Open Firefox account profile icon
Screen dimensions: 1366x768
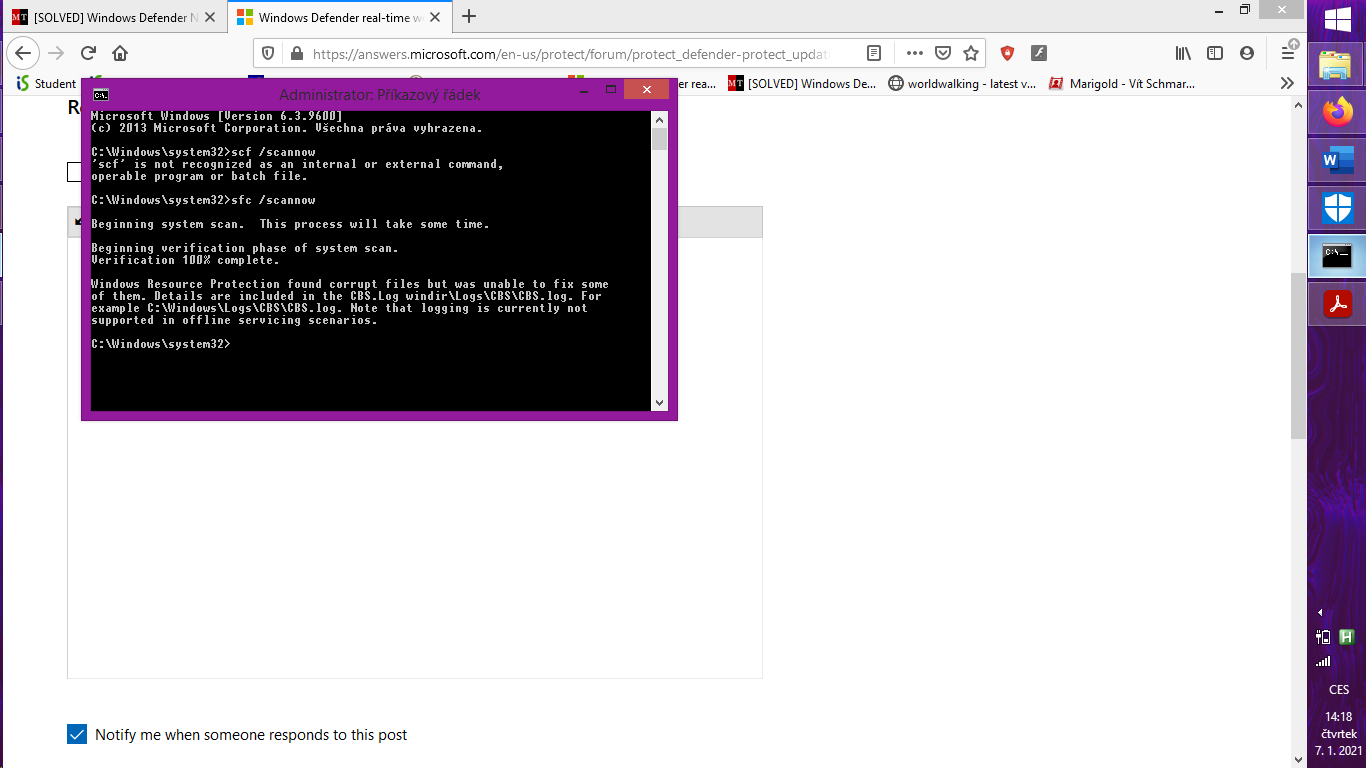1246,53
